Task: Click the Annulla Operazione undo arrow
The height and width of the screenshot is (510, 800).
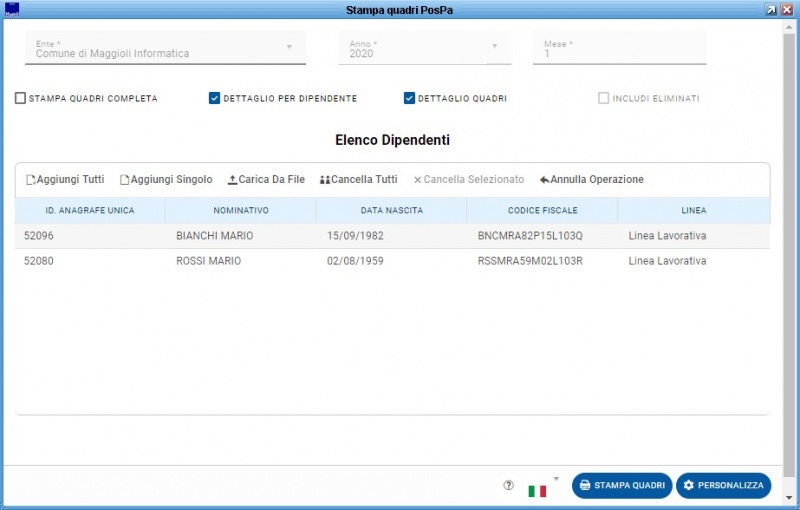Action: click(x=544, y=180)
